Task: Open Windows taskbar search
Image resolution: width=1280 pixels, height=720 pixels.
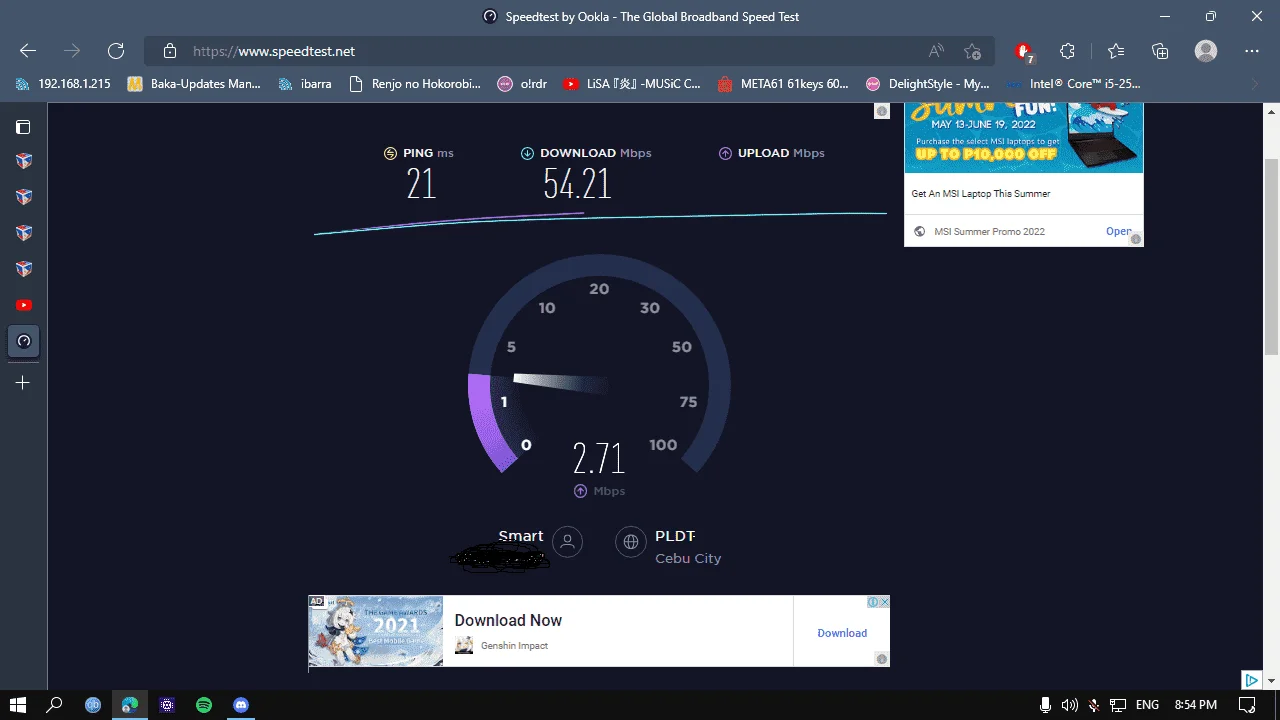Action: [x=55, y=705]
